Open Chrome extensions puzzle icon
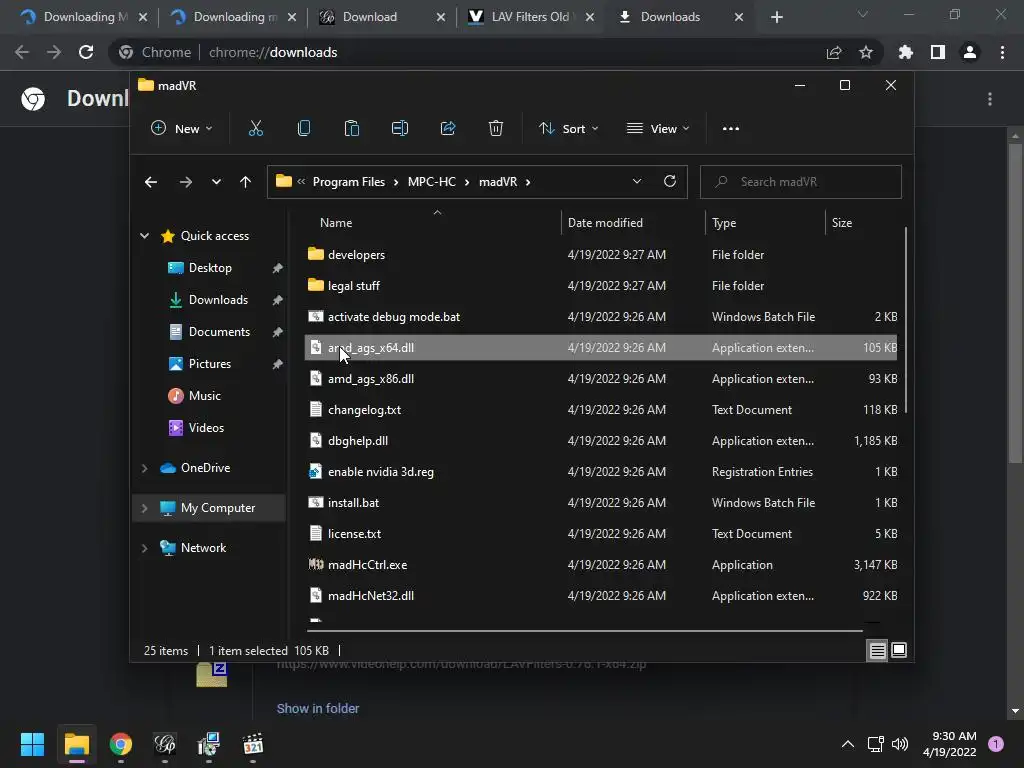 coord(906,52)
